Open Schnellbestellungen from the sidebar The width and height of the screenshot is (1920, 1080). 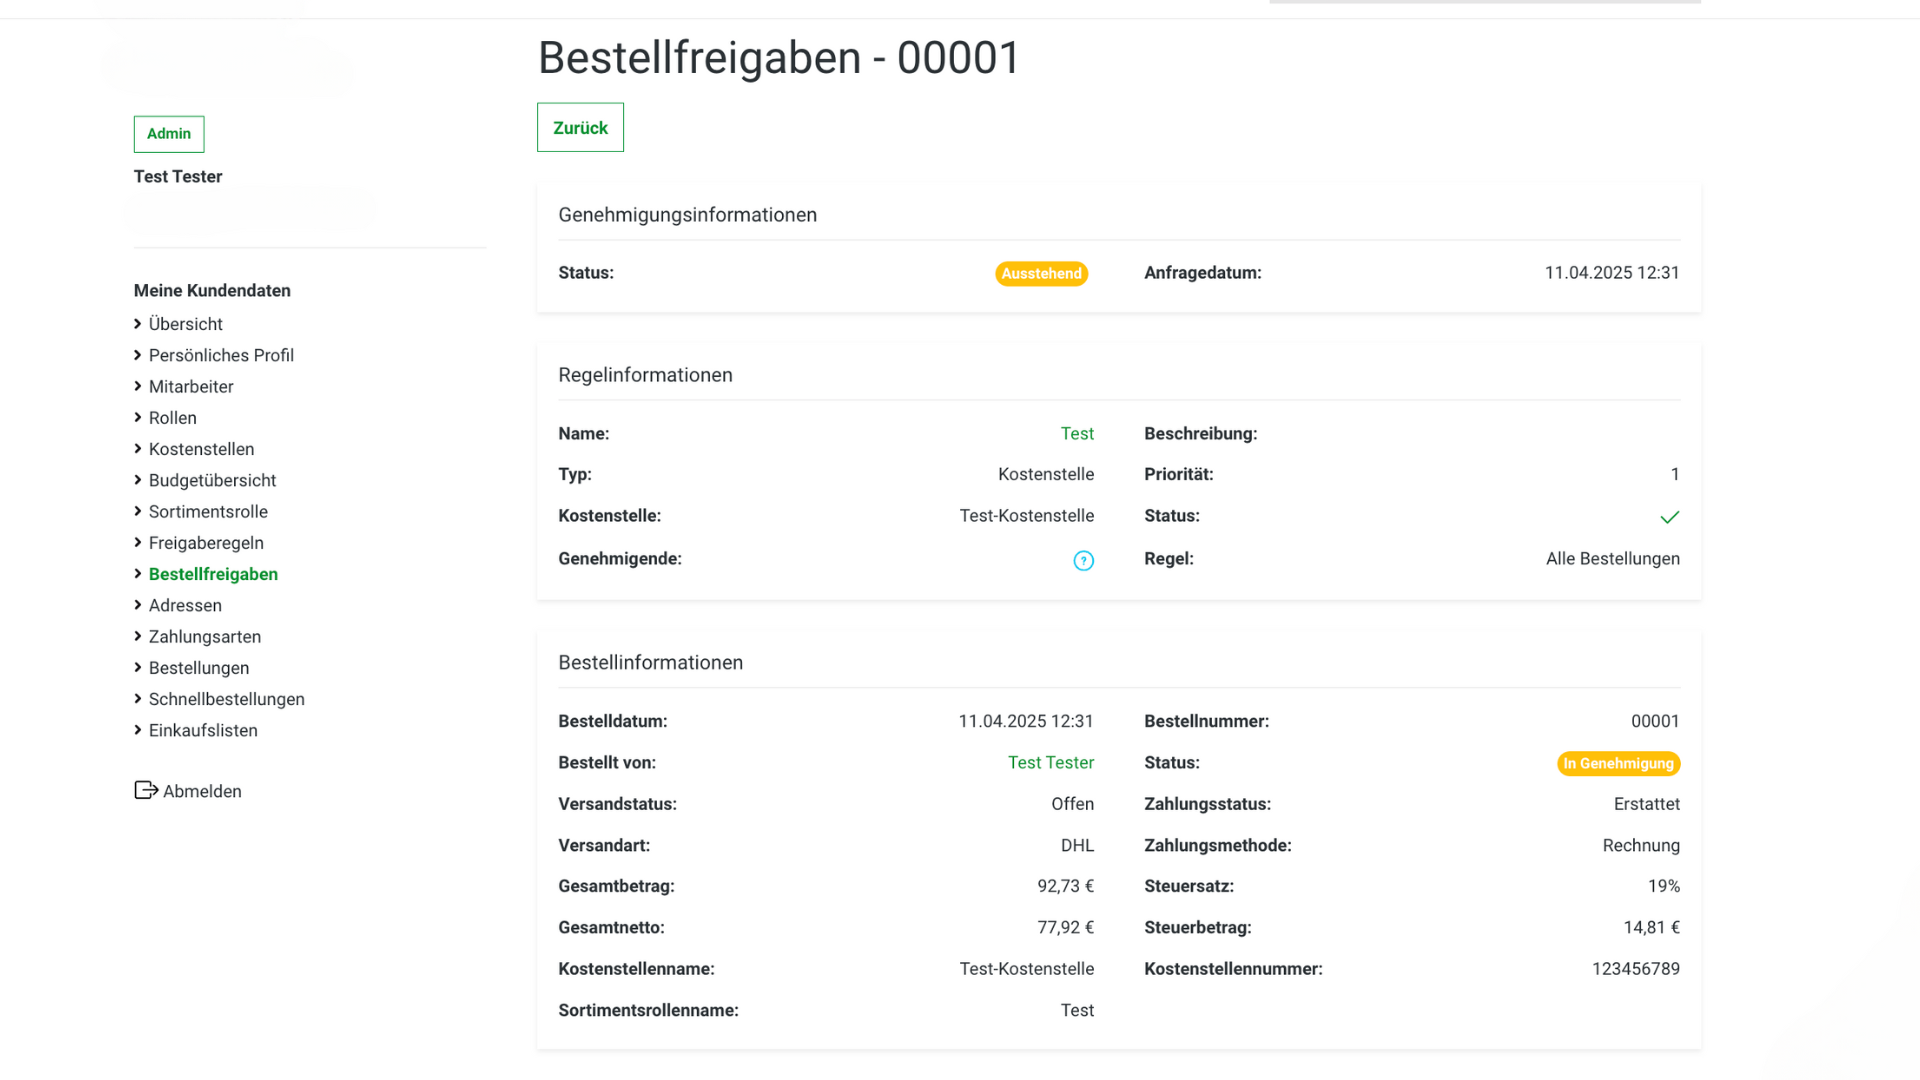[227, 699]
